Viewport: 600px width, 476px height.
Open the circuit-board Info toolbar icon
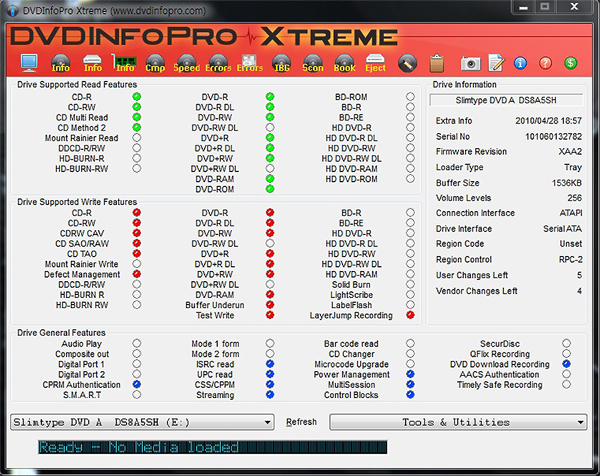click(x=124, y=63)
